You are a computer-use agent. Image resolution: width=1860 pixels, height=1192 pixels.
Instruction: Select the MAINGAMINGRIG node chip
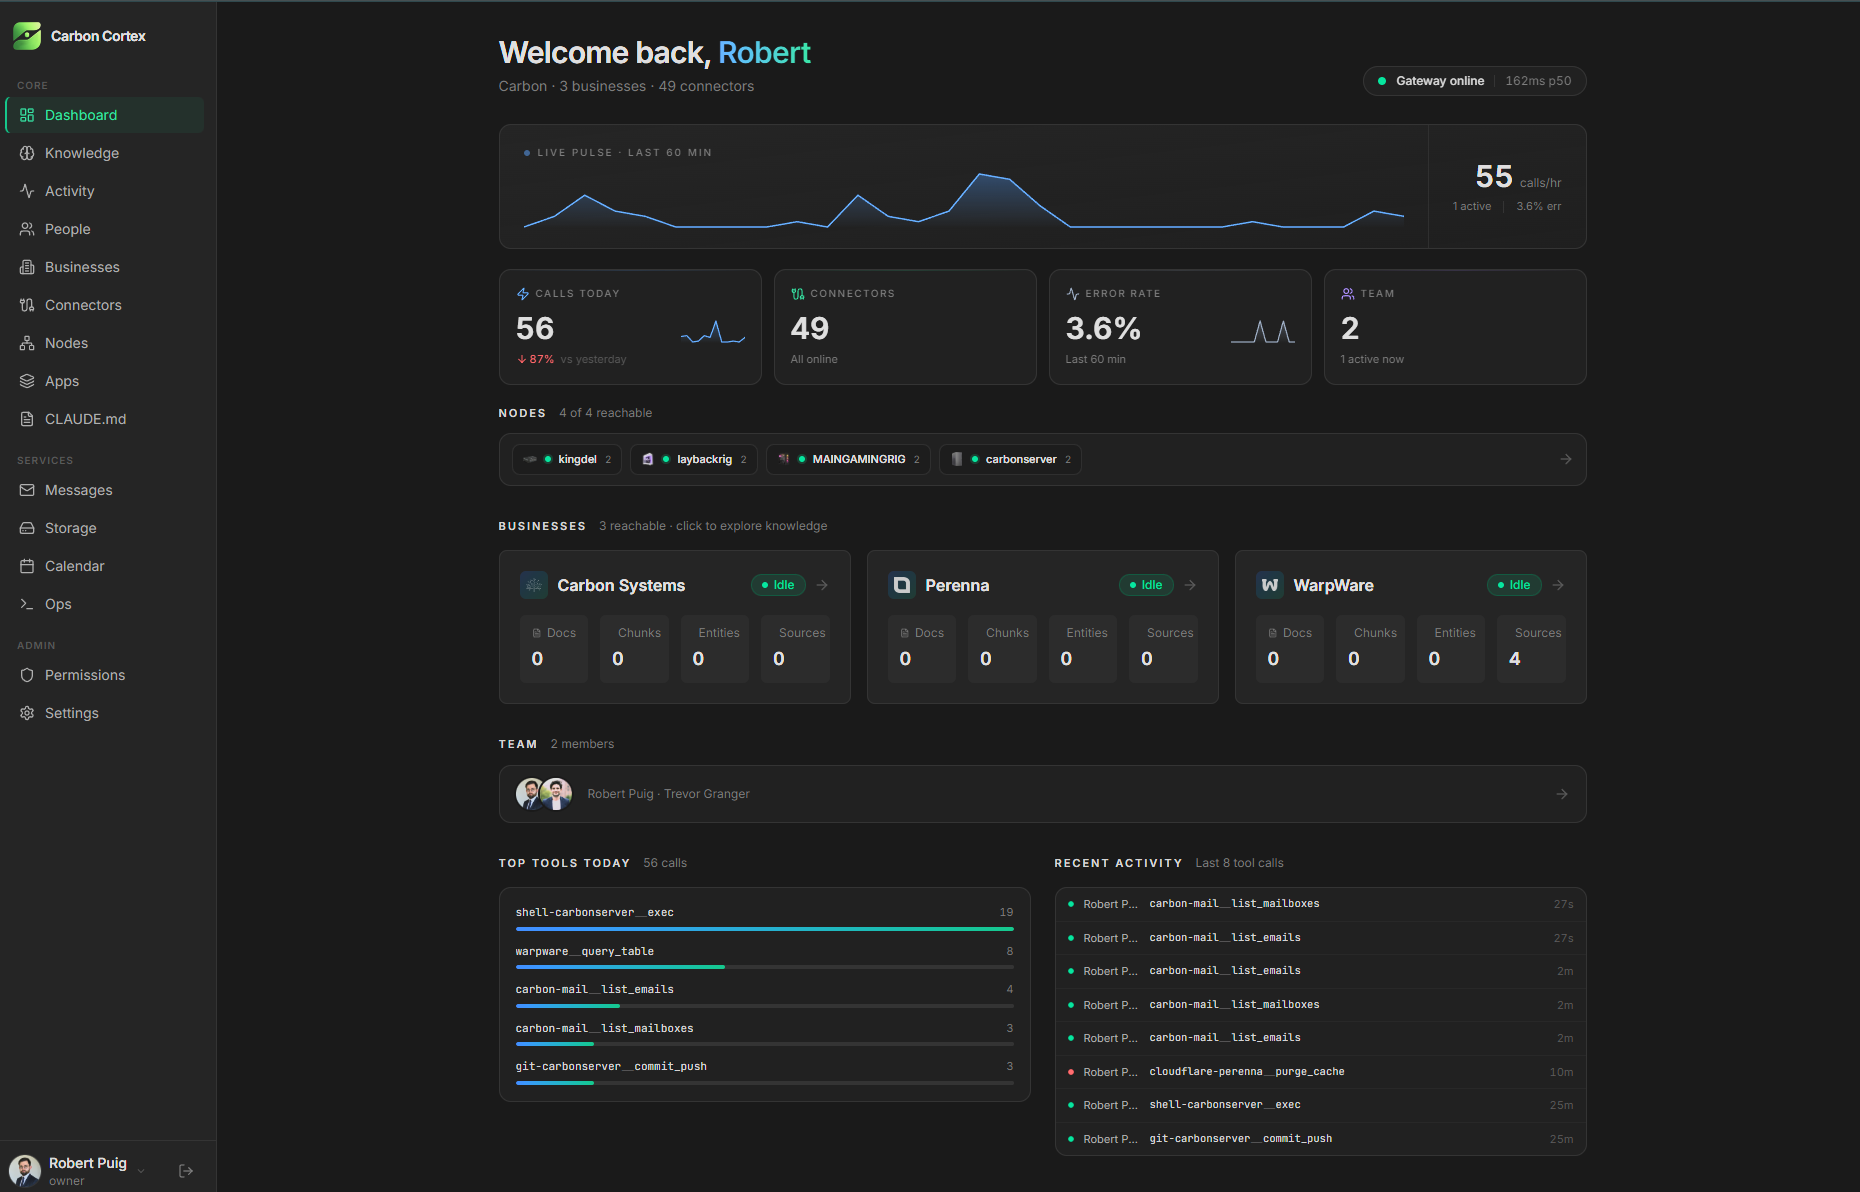click(848, 459)
